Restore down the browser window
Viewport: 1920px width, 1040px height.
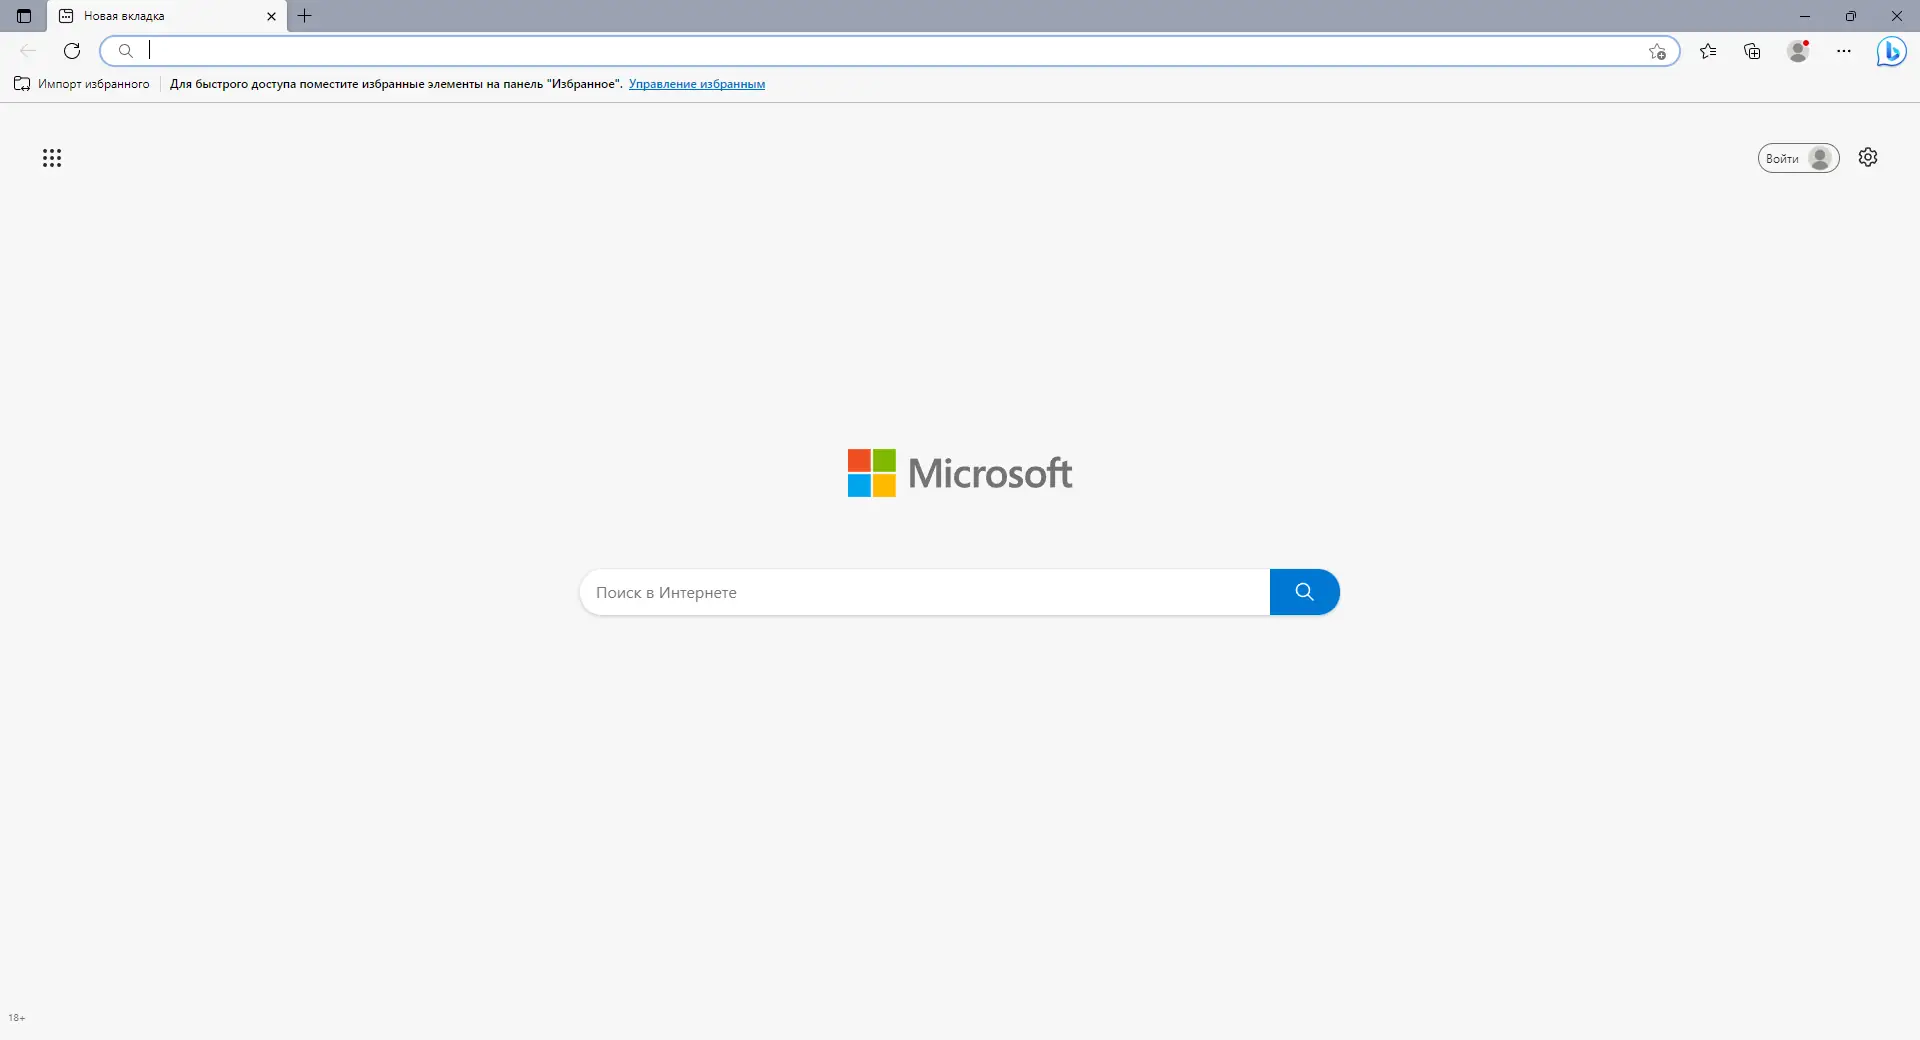(1851, 16)
